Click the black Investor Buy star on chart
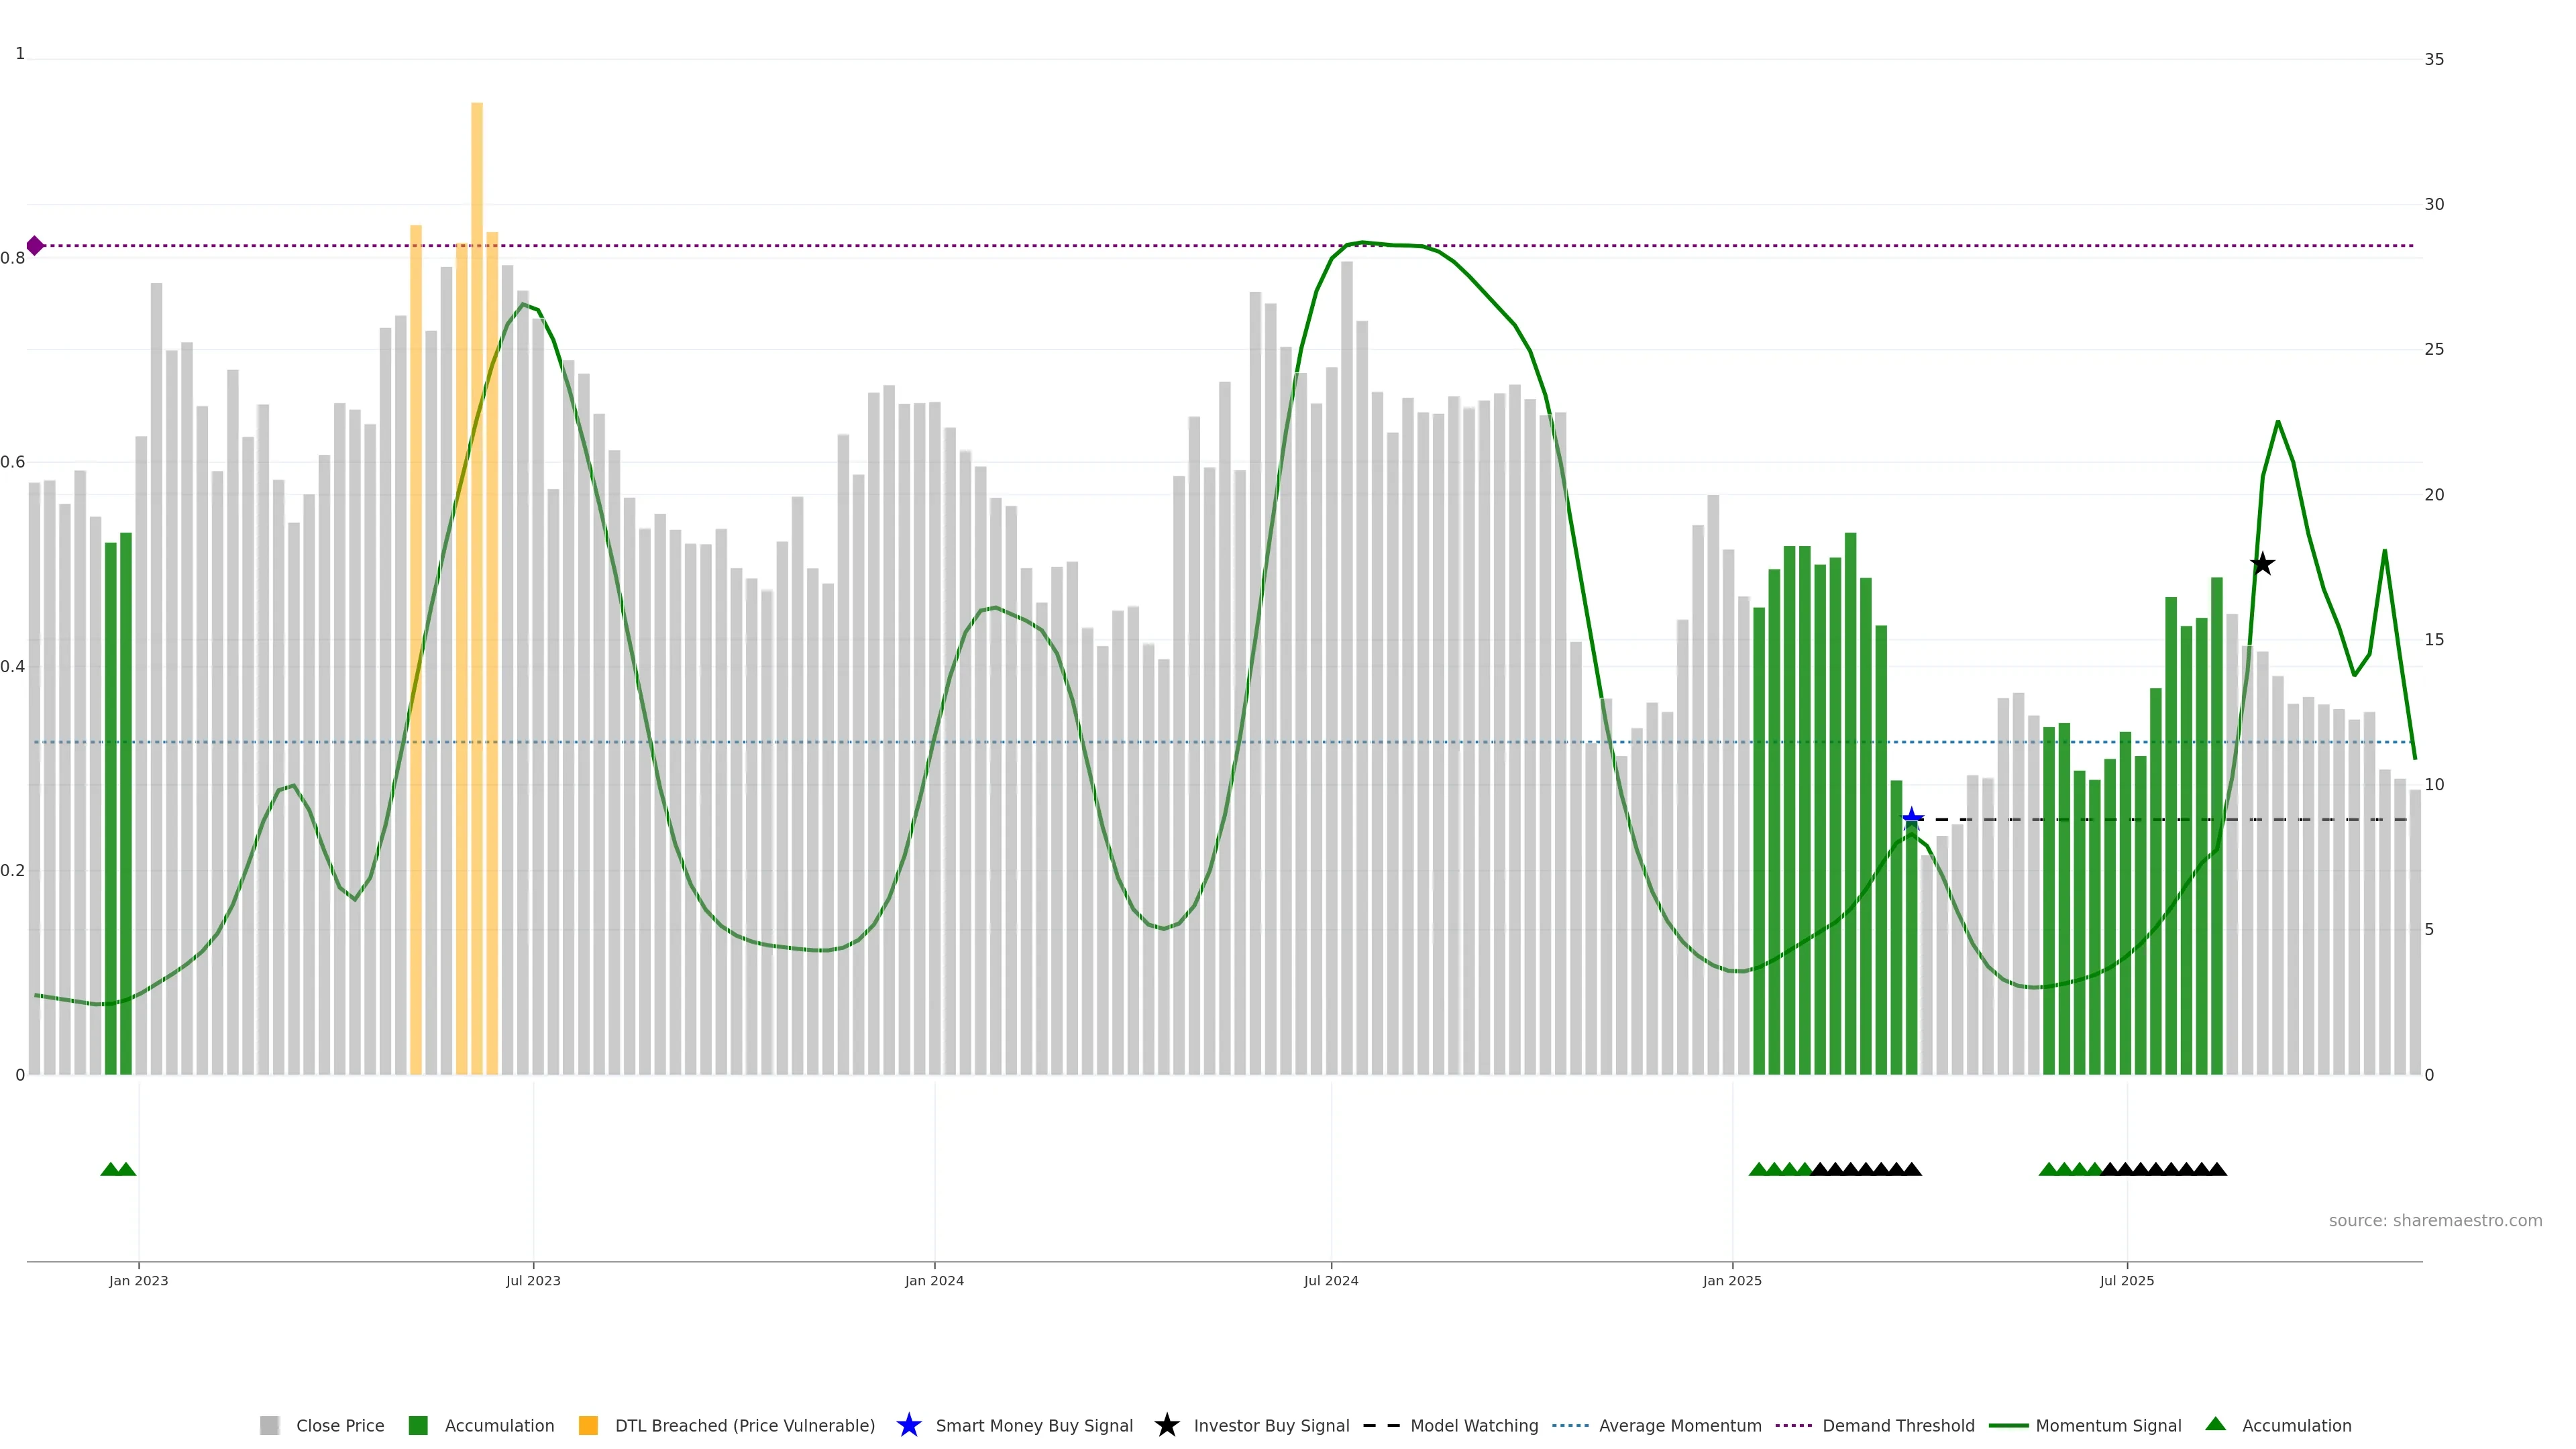 point(2262,564)
